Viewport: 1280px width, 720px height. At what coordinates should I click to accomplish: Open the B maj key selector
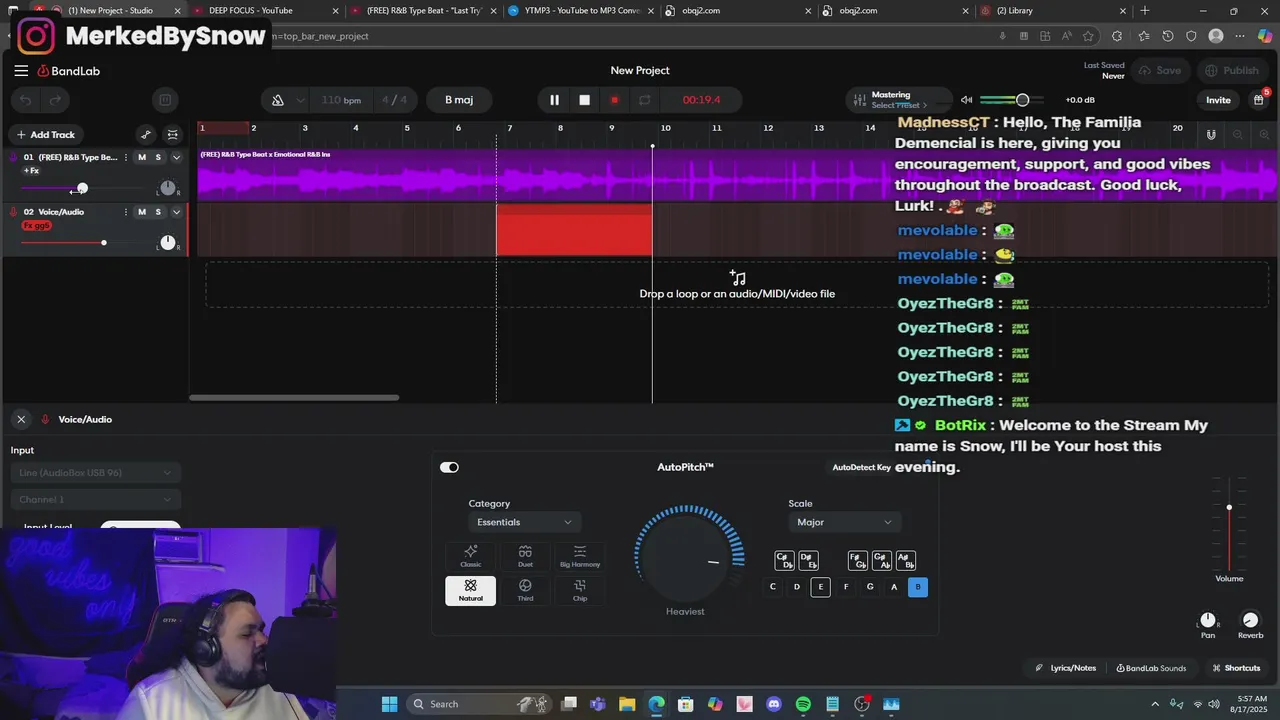click(x=459, y=100)
